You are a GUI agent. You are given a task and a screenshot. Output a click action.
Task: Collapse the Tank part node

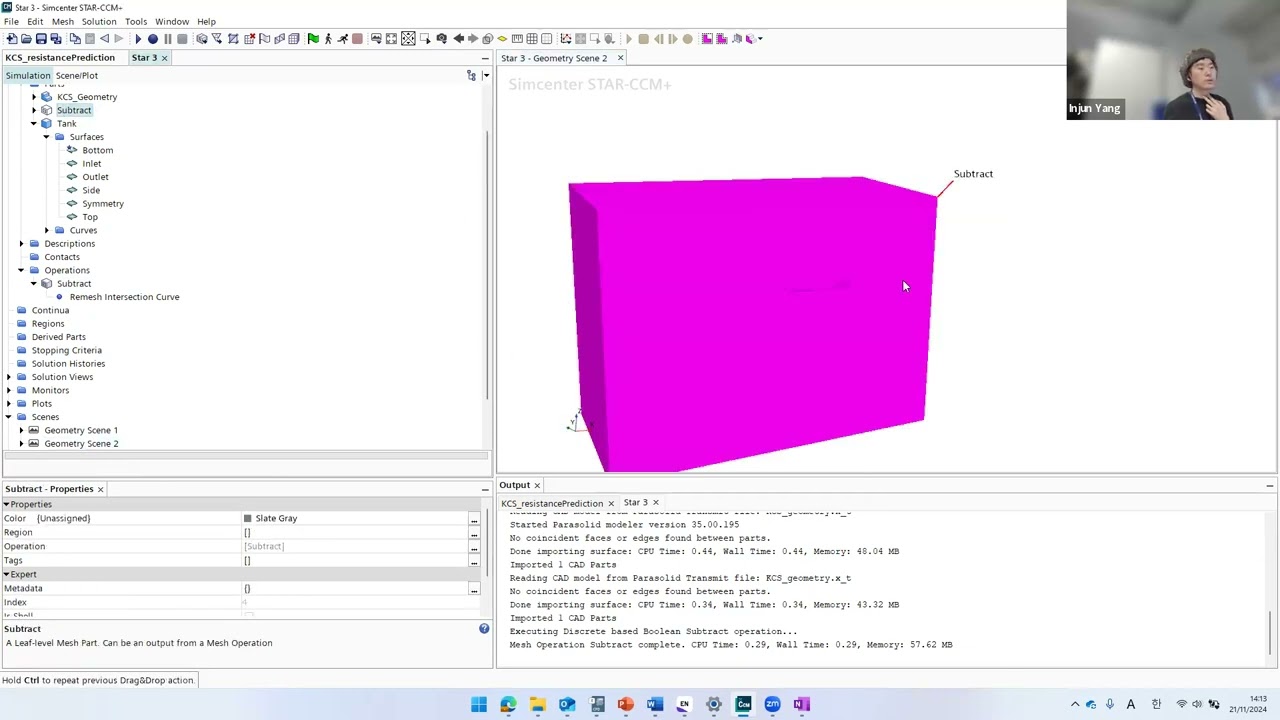point(33,124)
